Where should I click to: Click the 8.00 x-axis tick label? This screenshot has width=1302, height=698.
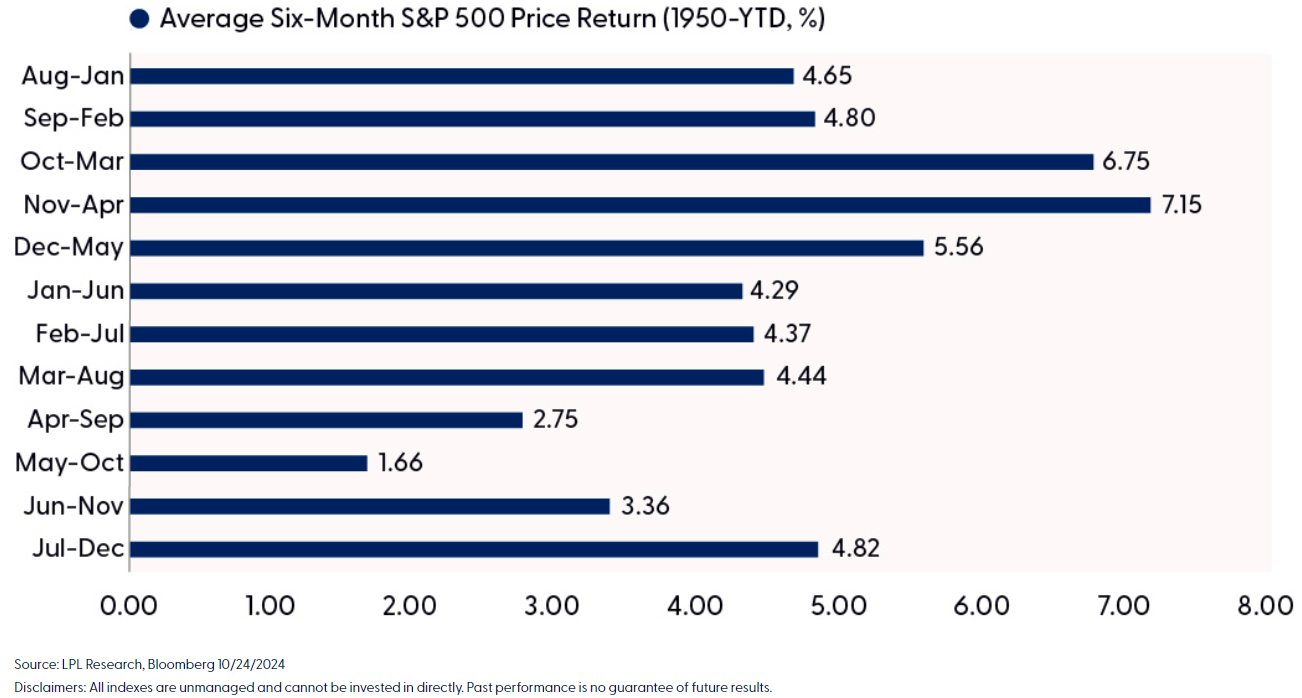(1265, 607)
